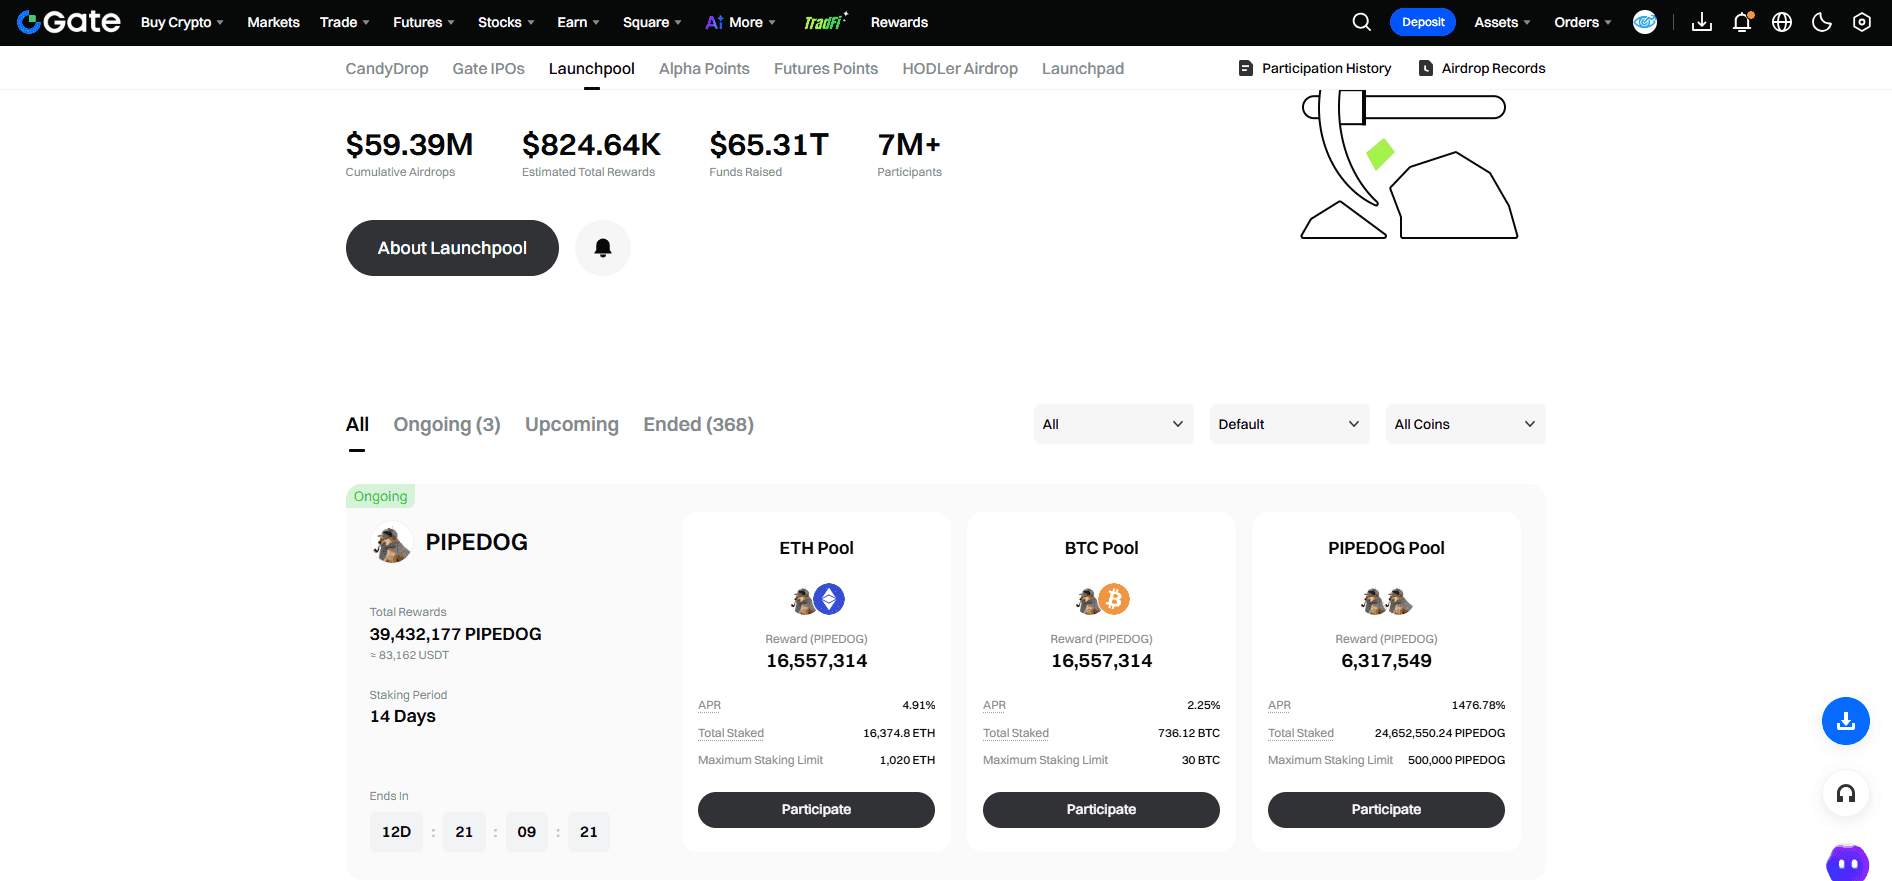Viewport: 1892px width, 881px height.
Task: Expand the Orders dropdown
Action: tap(1583, 22)
